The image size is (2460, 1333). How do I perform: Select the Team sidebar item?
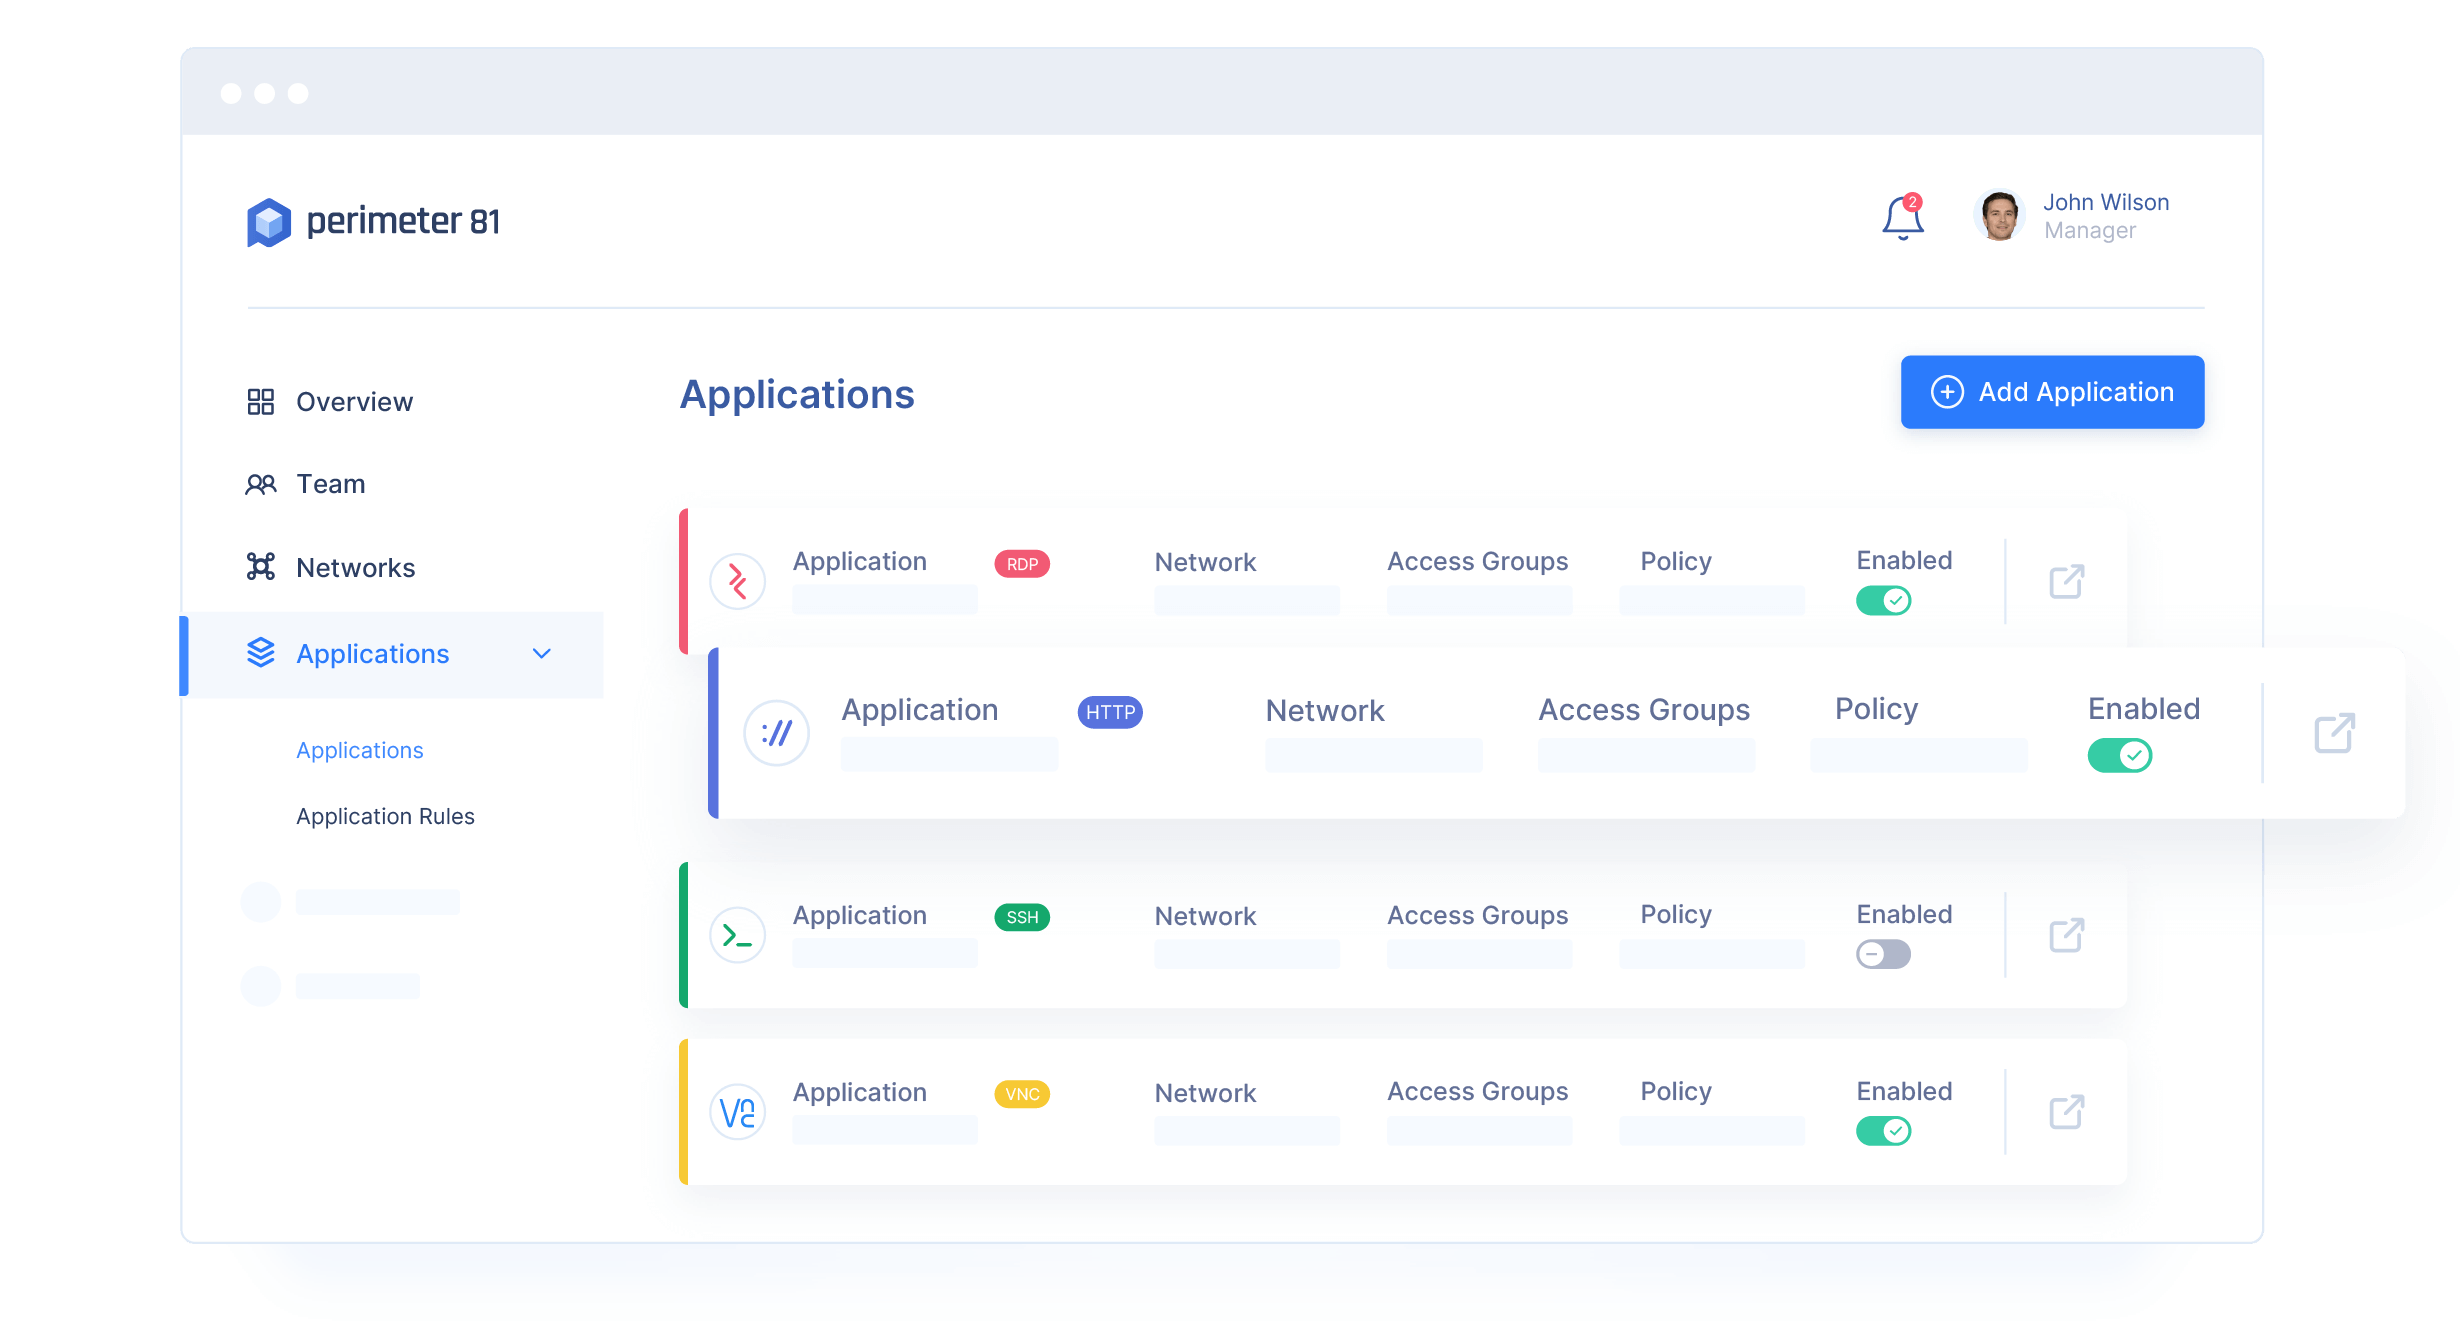[330, 484]
